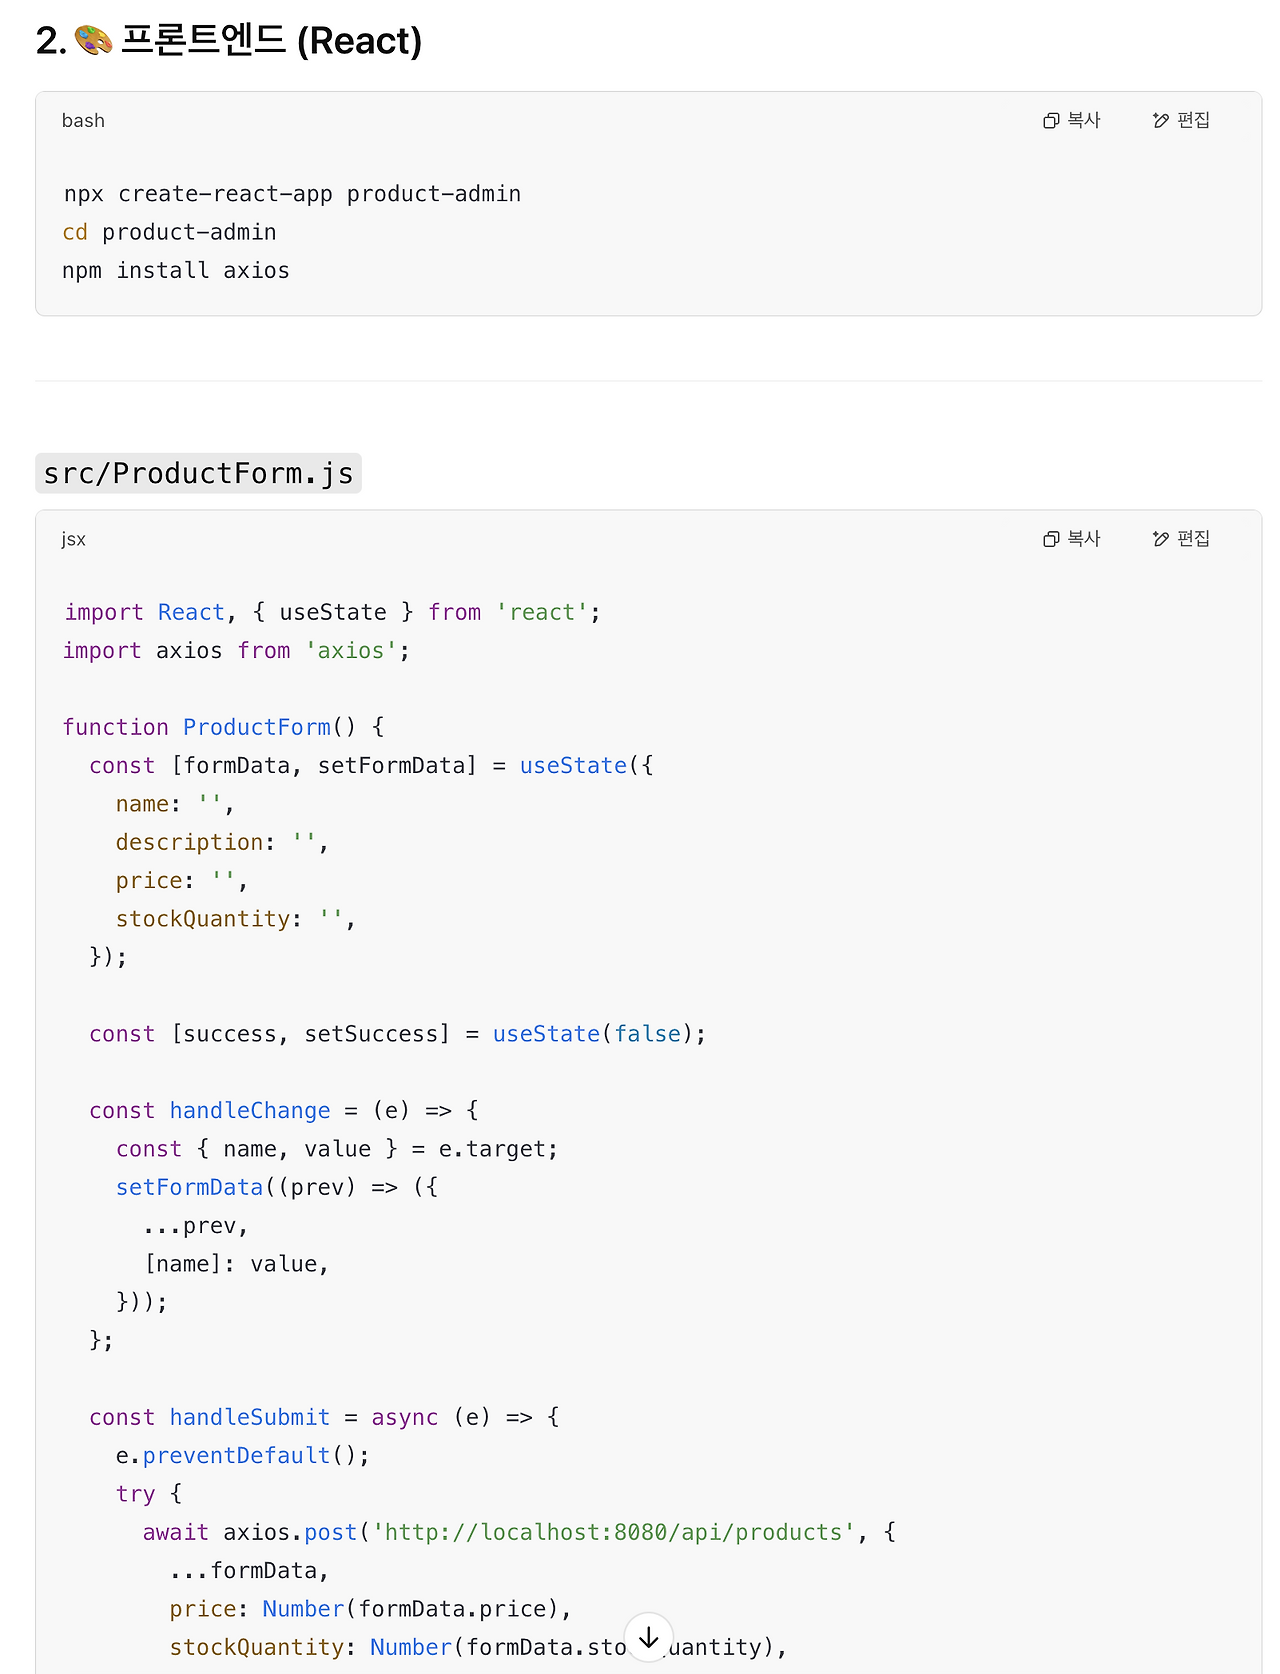Click the import axios from 'axios' line

[236, 651]
